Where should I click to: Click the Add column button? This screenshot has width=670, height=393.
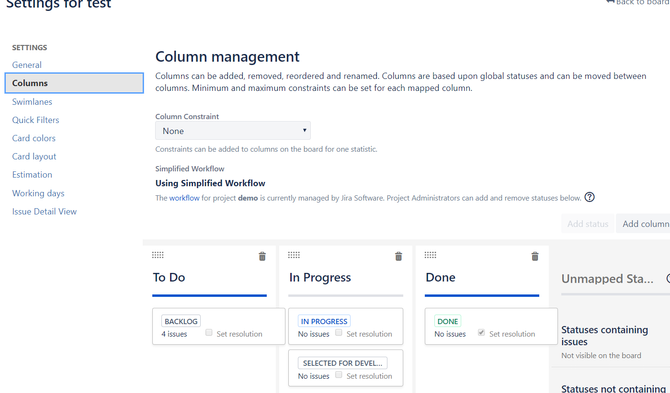coord(643,224)
